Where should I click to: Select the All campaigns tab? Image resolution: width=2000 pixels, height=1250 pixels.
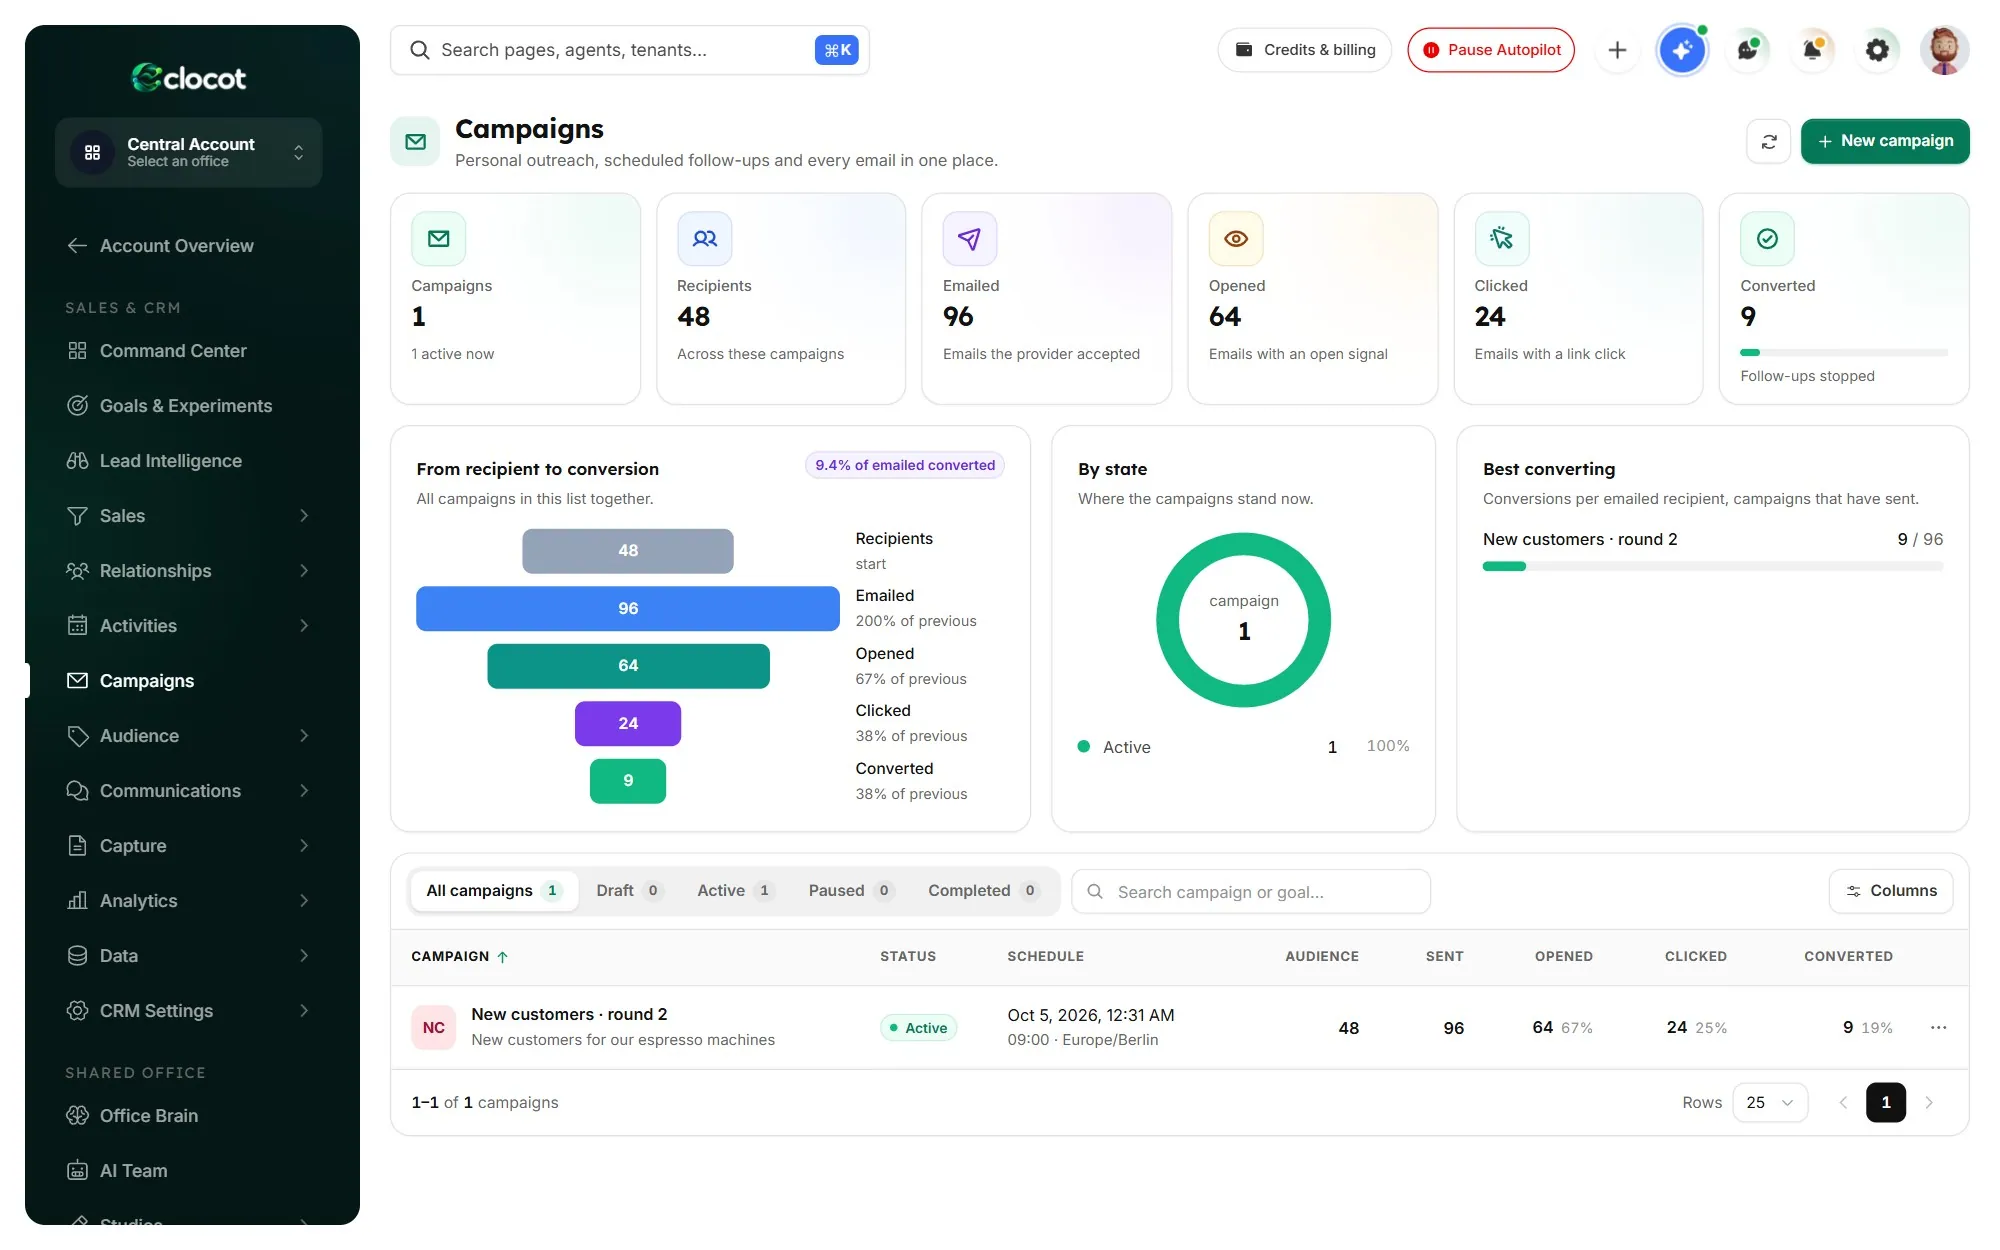pos(494,891)
